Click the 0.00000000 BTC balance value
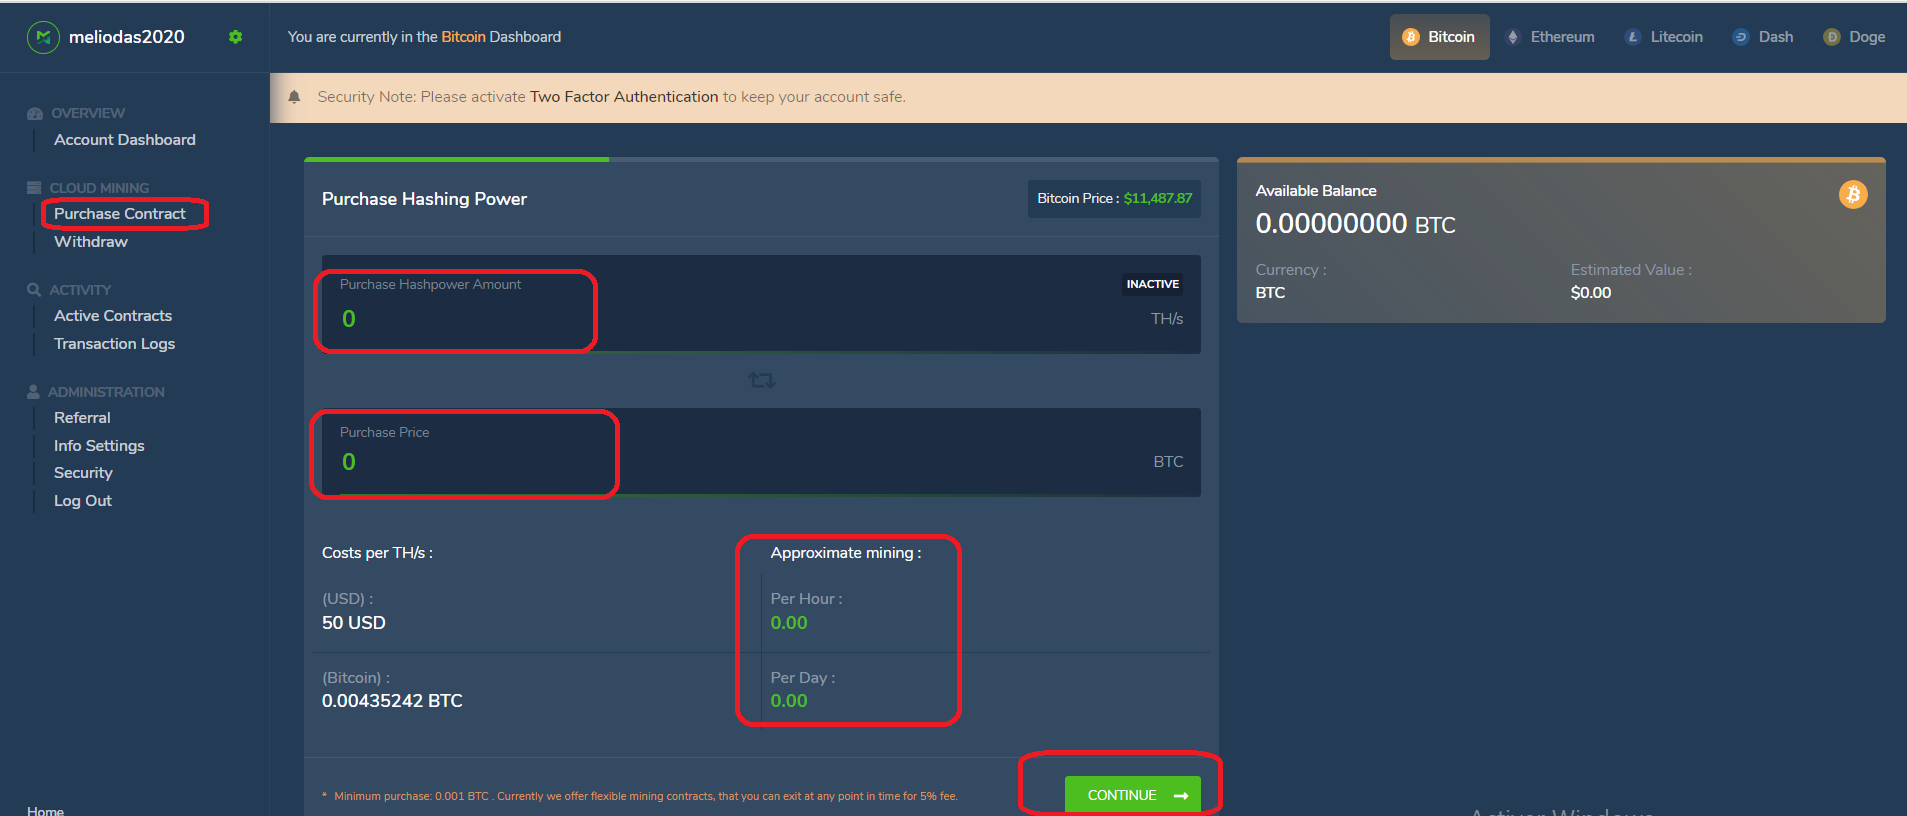 [x=1356, y=223]
